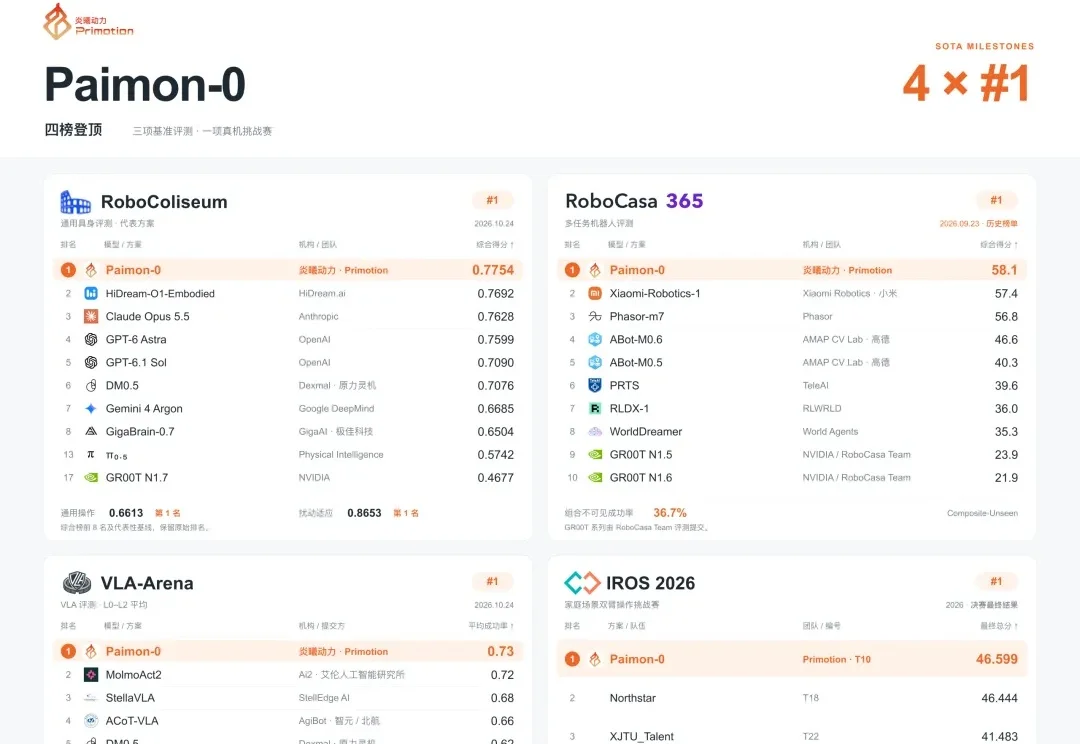Image resolution: width=1080 pixels, height=744 pixels.
Task: Click the Primotion logo in the header
Action: click(88, 22)
